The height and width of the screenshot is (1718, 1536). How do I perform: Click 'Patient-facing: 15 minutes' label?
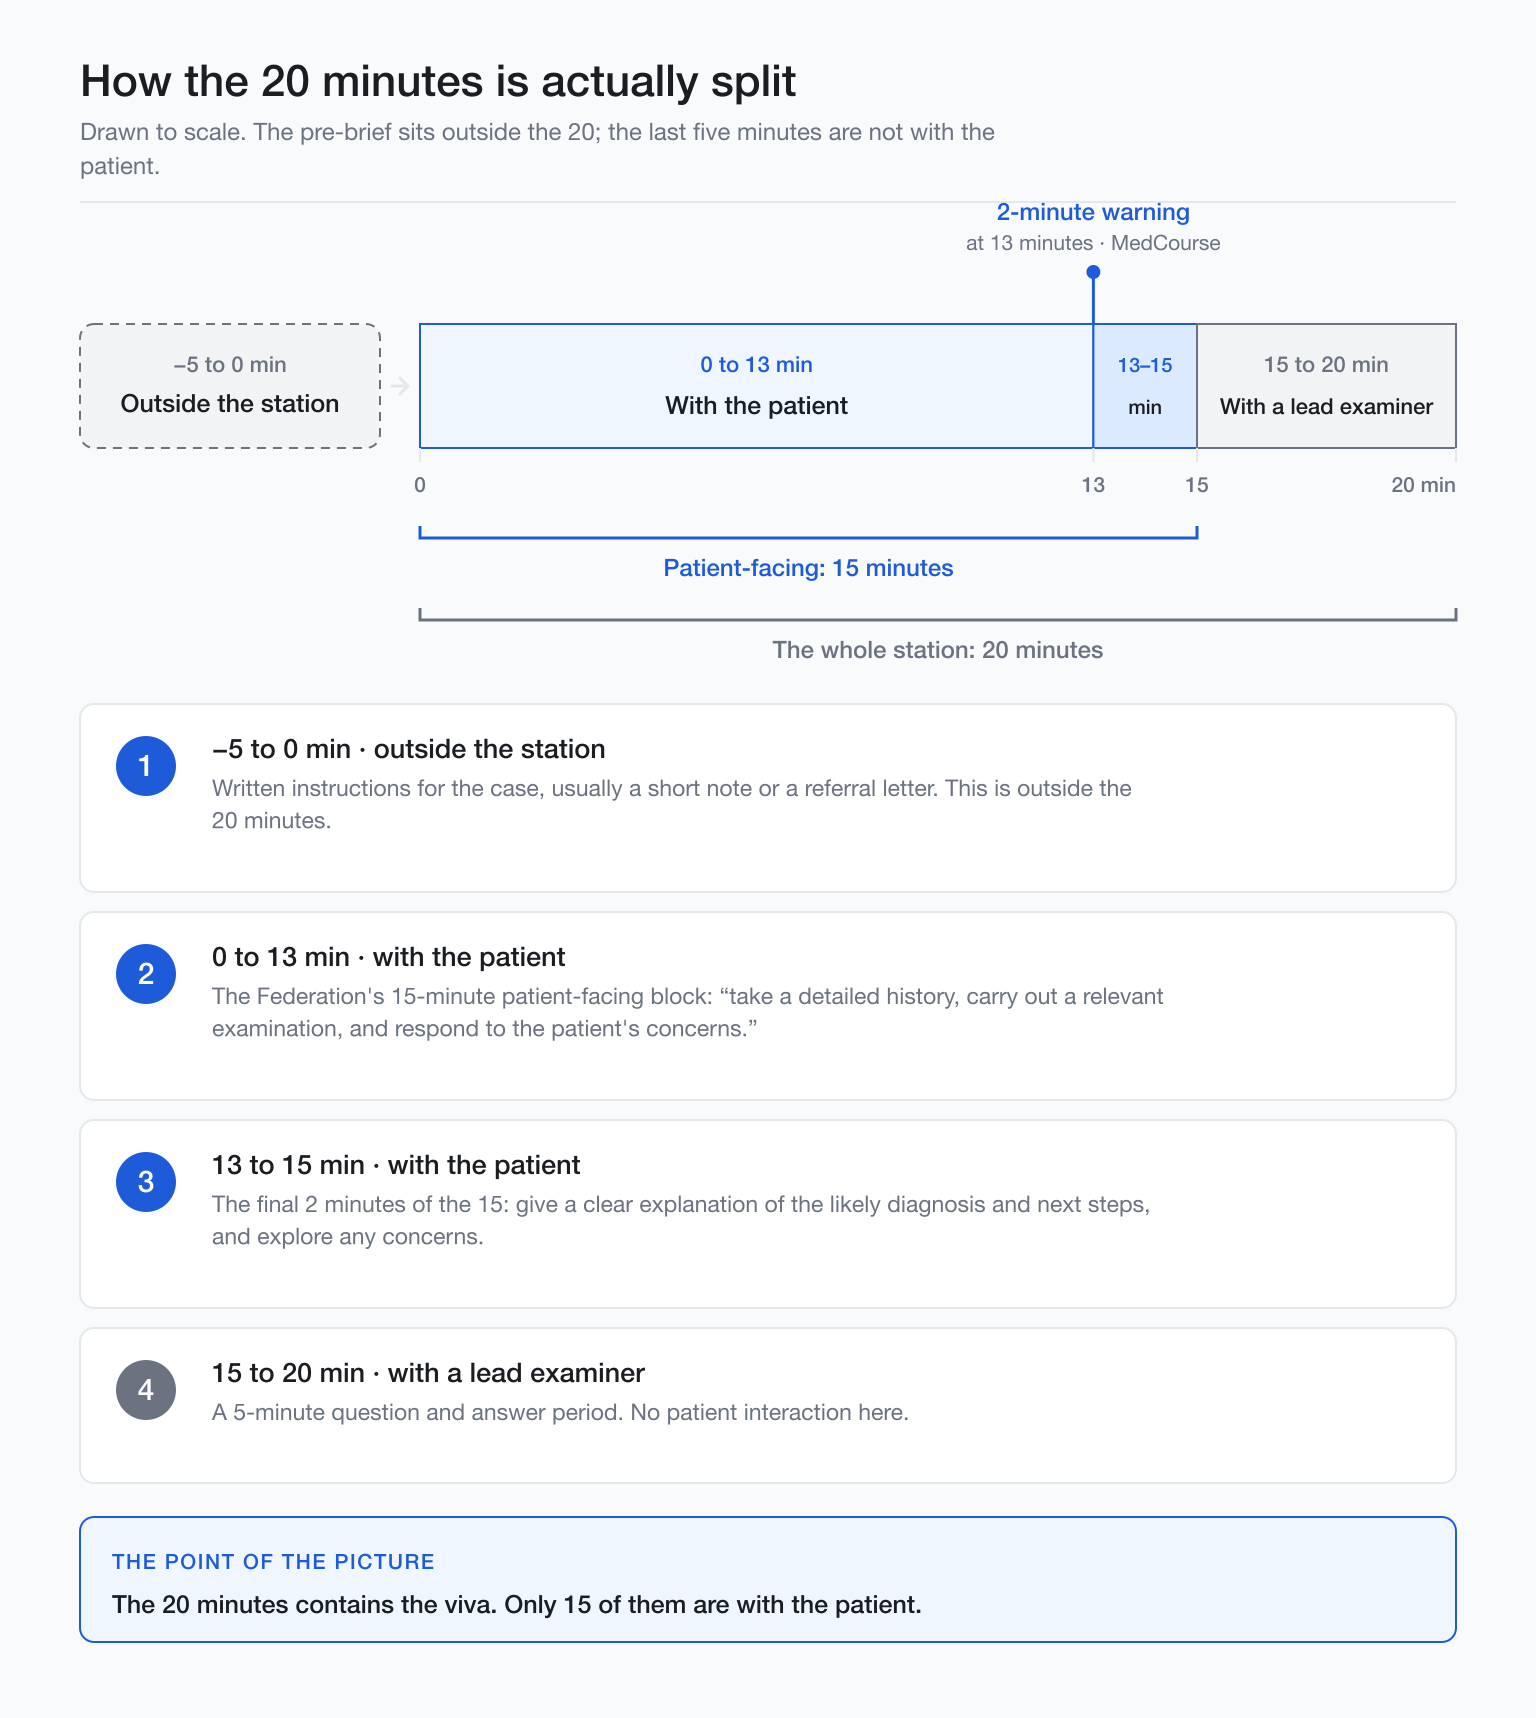(808, 568)
